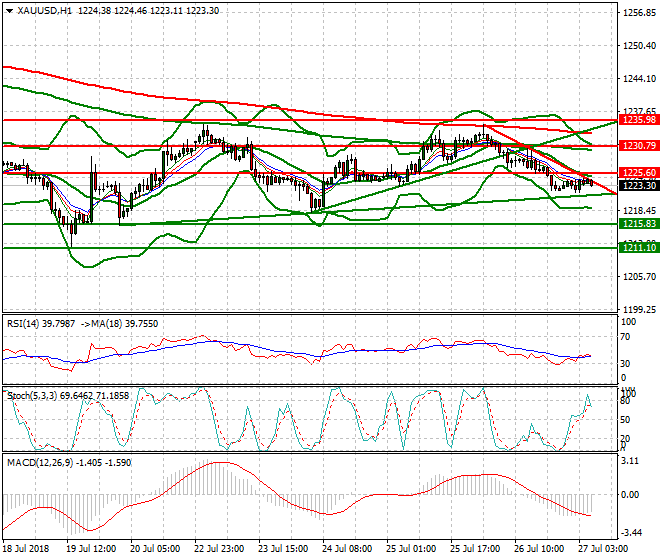
Task: Click the 25 Jul 17:00 time label
Action: pyautogui.click(x=475, y=549)
